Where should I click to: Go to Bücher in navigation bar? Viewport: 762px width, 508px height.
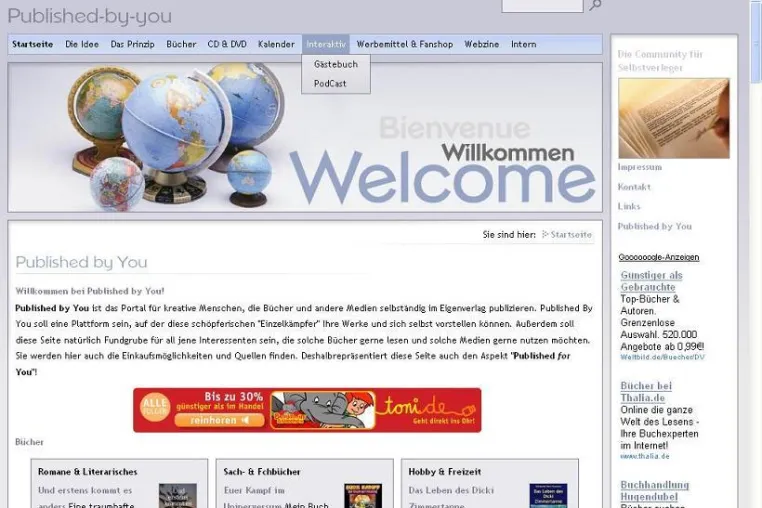(181, 44)
